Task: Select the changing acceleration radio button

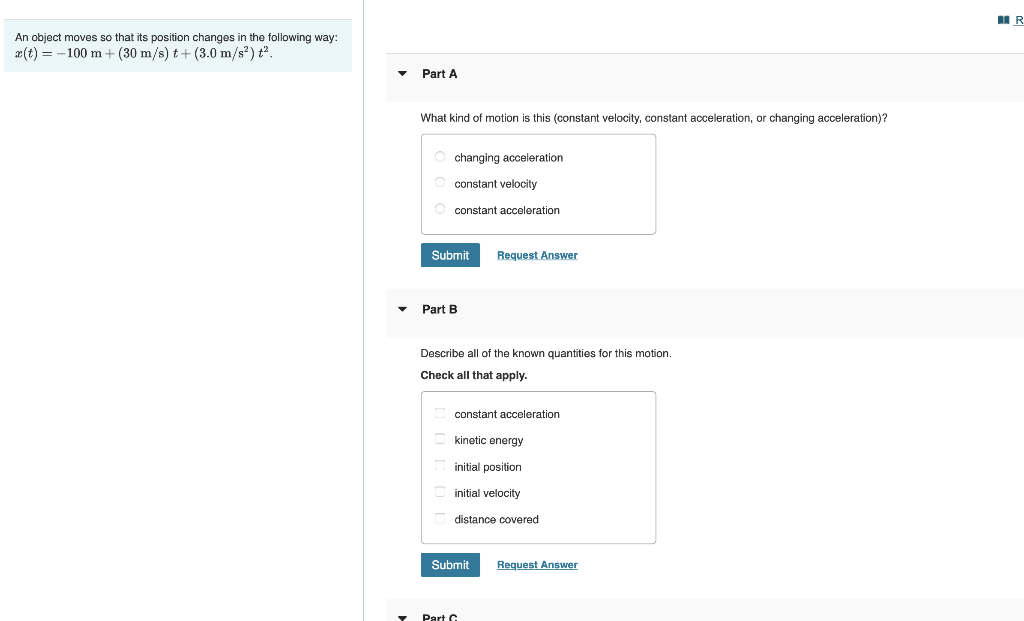Action: 440,157
